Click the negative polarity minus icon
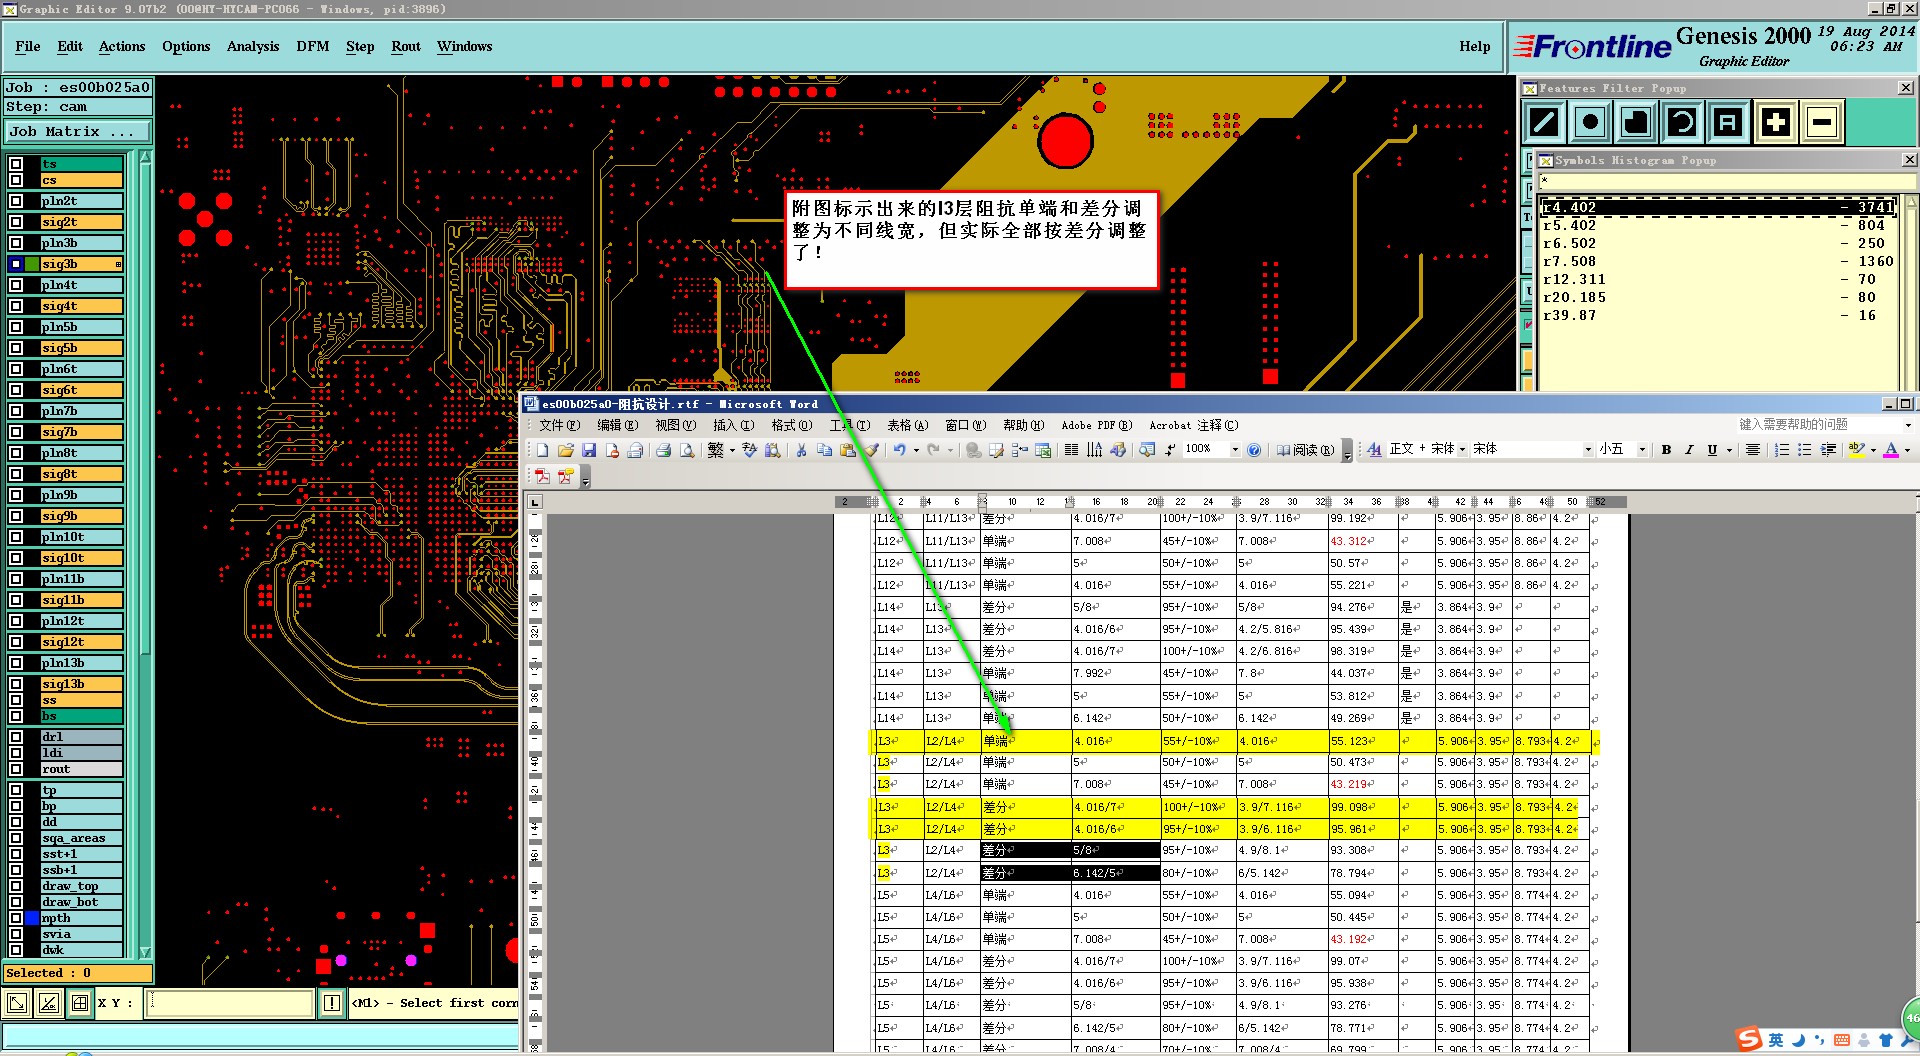The width and height of the screenshot is (1920, 1056). (x=1822, y=123)
